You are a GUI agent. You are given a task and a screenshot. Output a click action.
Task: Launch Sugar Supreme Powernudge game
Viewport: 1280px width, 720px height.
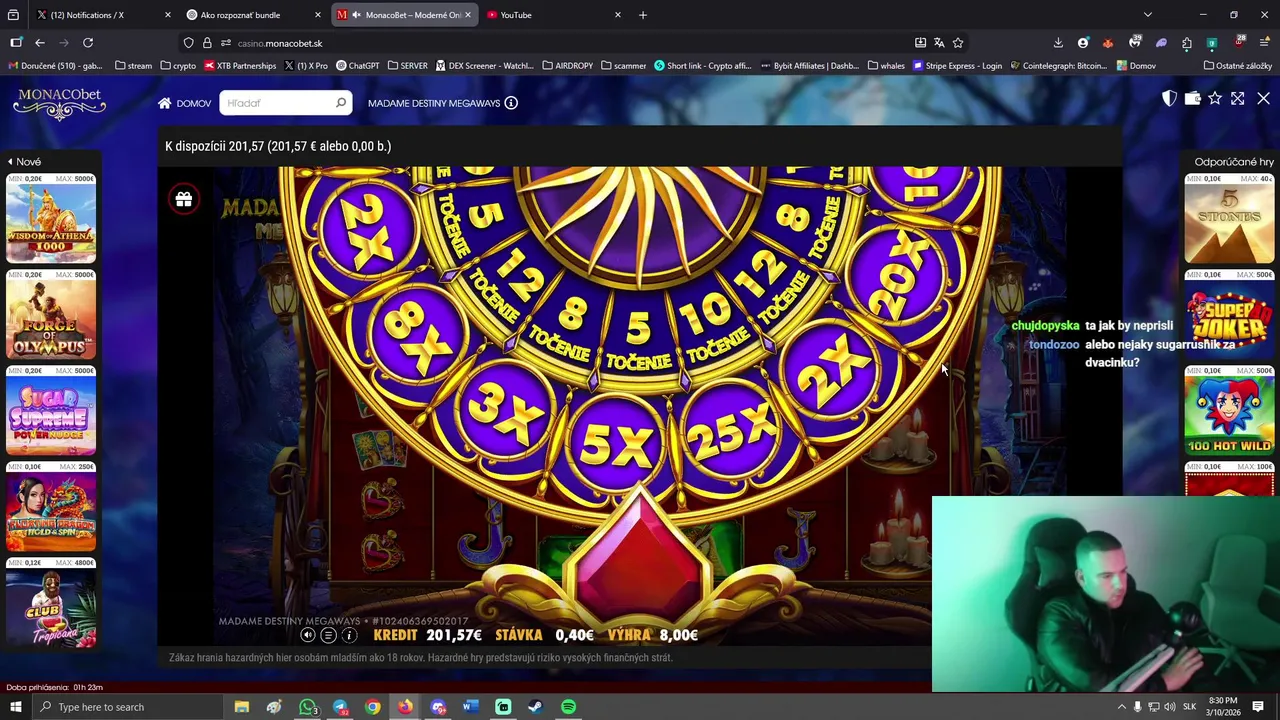tap(51, 410)
